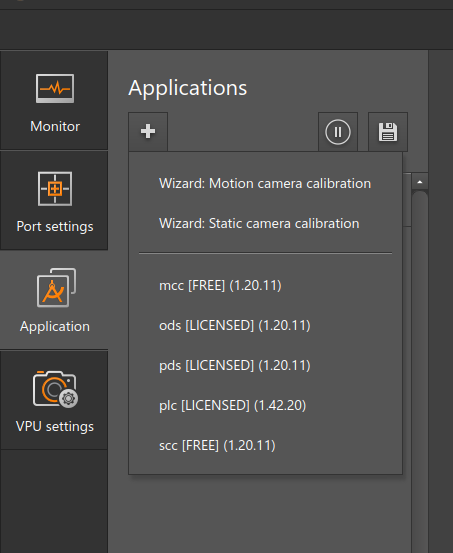Click the scrollbar up arrow
The width and height of the screenshot is (453, 553).
pos(419,182)
